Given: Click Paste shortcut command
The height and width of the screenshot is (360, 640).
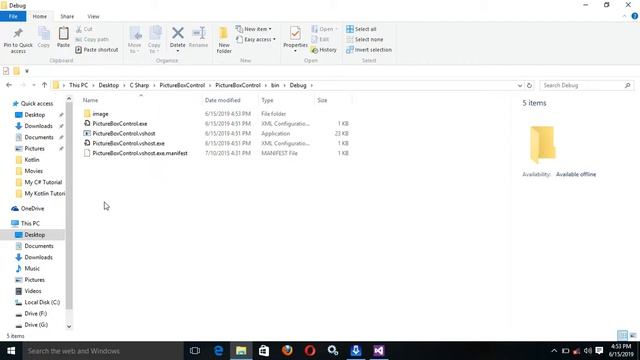Looking at the screenshot, I should point(97,49).
